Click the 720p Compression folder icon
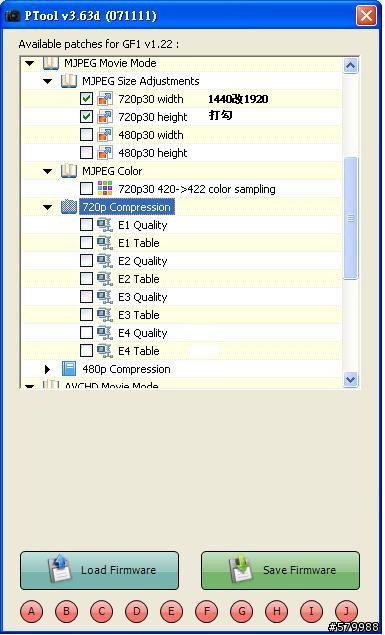385x635 pixels. point(69,207)
